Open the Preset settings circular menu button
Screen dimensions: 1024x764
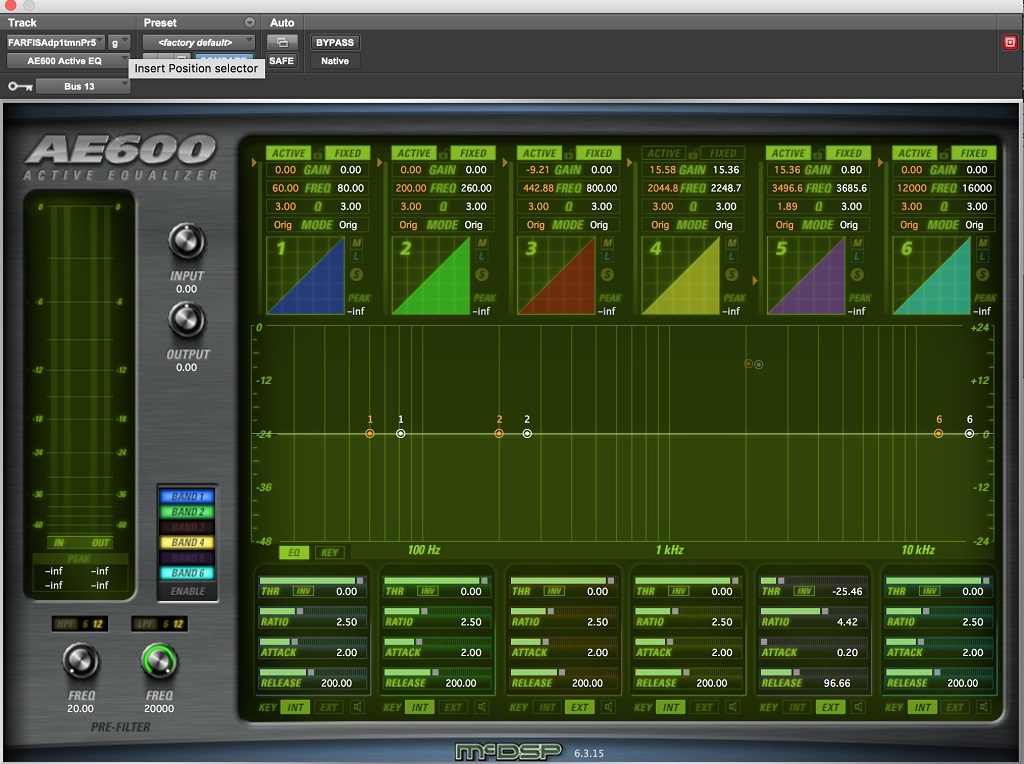249,22
